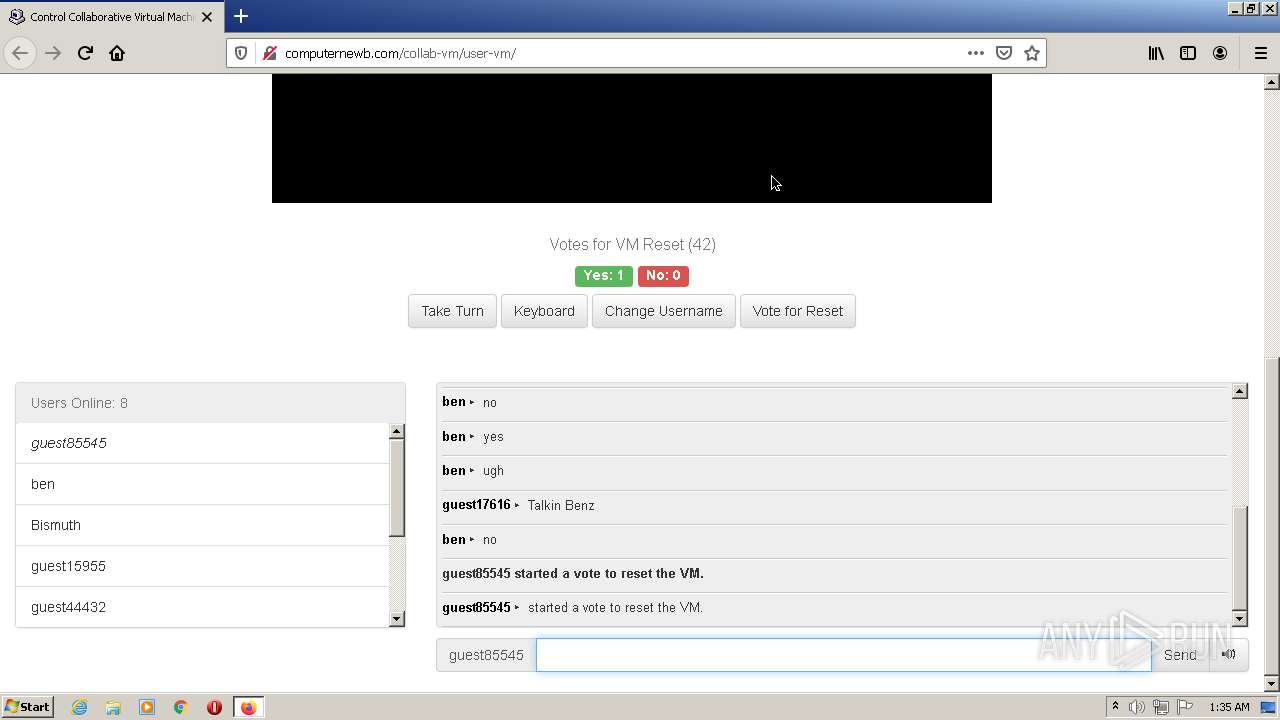Bookmark this page with the star
Image resolution: width=1280 pixels, height=720 pixels.
click(x=1032, y=53)
